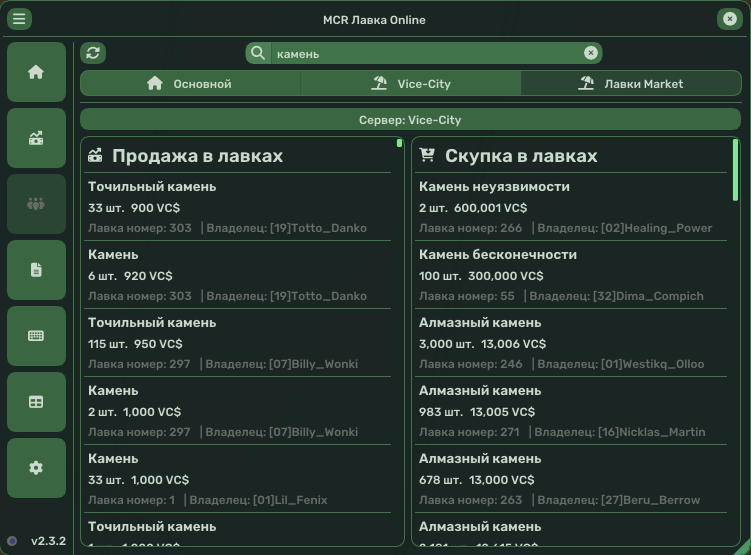
Task: Click the cart icon beside Скупка в лавках
Action: (427, 154)
